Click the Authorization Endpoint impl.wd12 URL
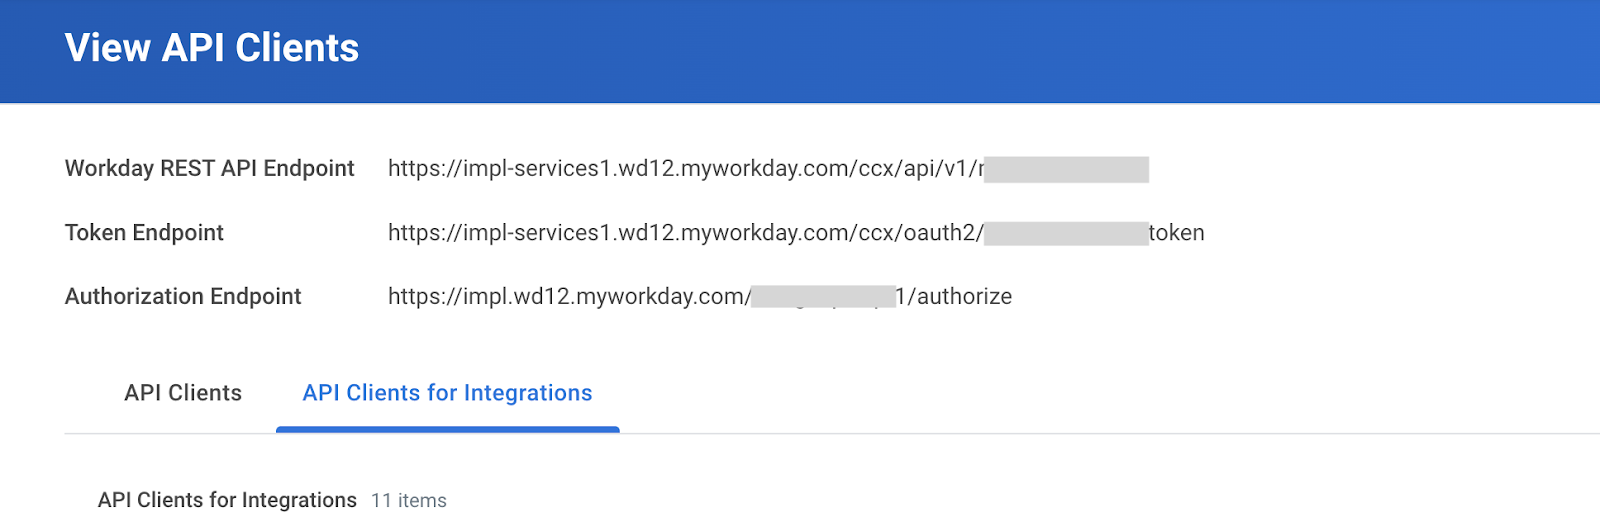 (568, 297)
